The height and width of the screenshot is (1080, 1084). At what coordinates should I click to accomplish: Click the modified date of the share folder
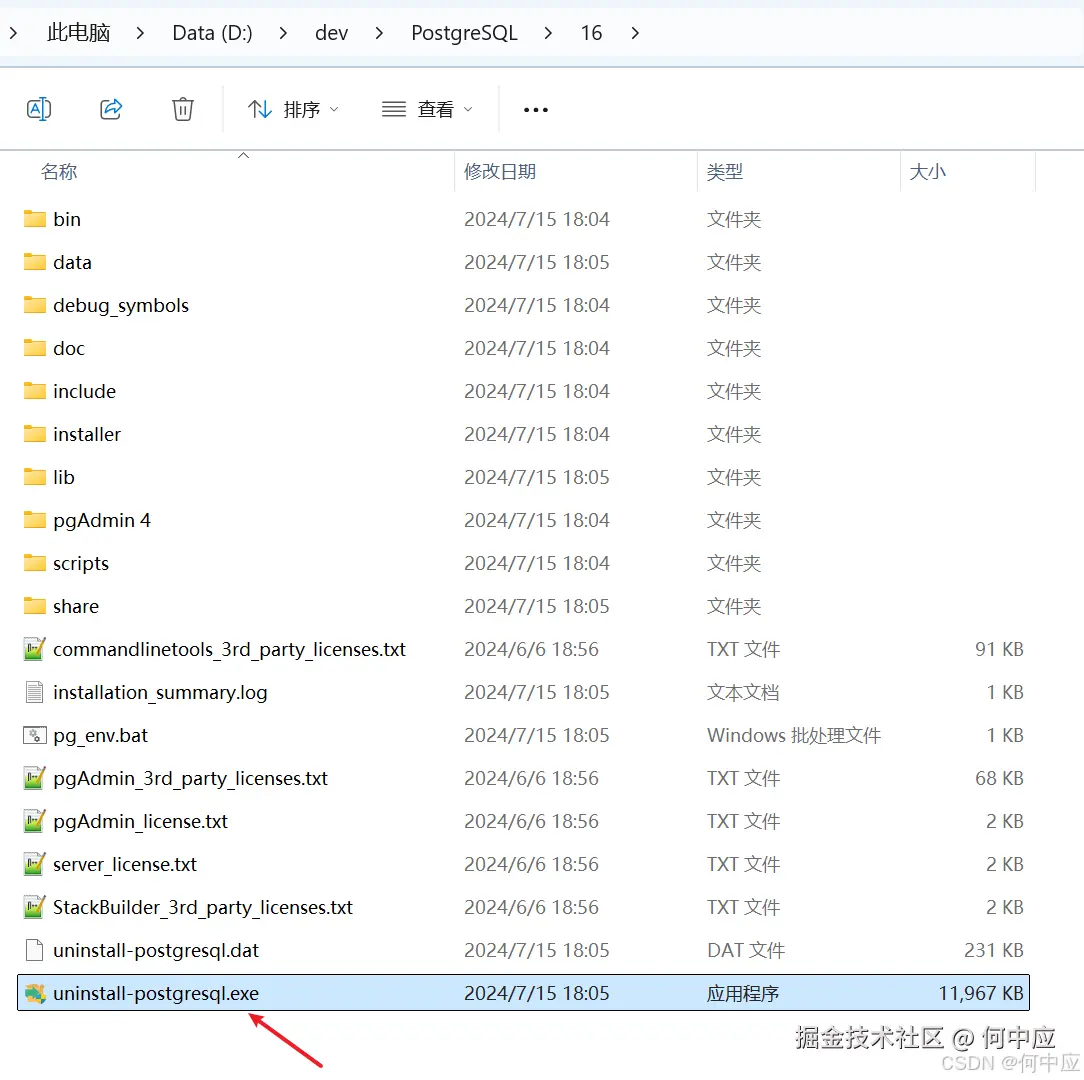[536, 606]
